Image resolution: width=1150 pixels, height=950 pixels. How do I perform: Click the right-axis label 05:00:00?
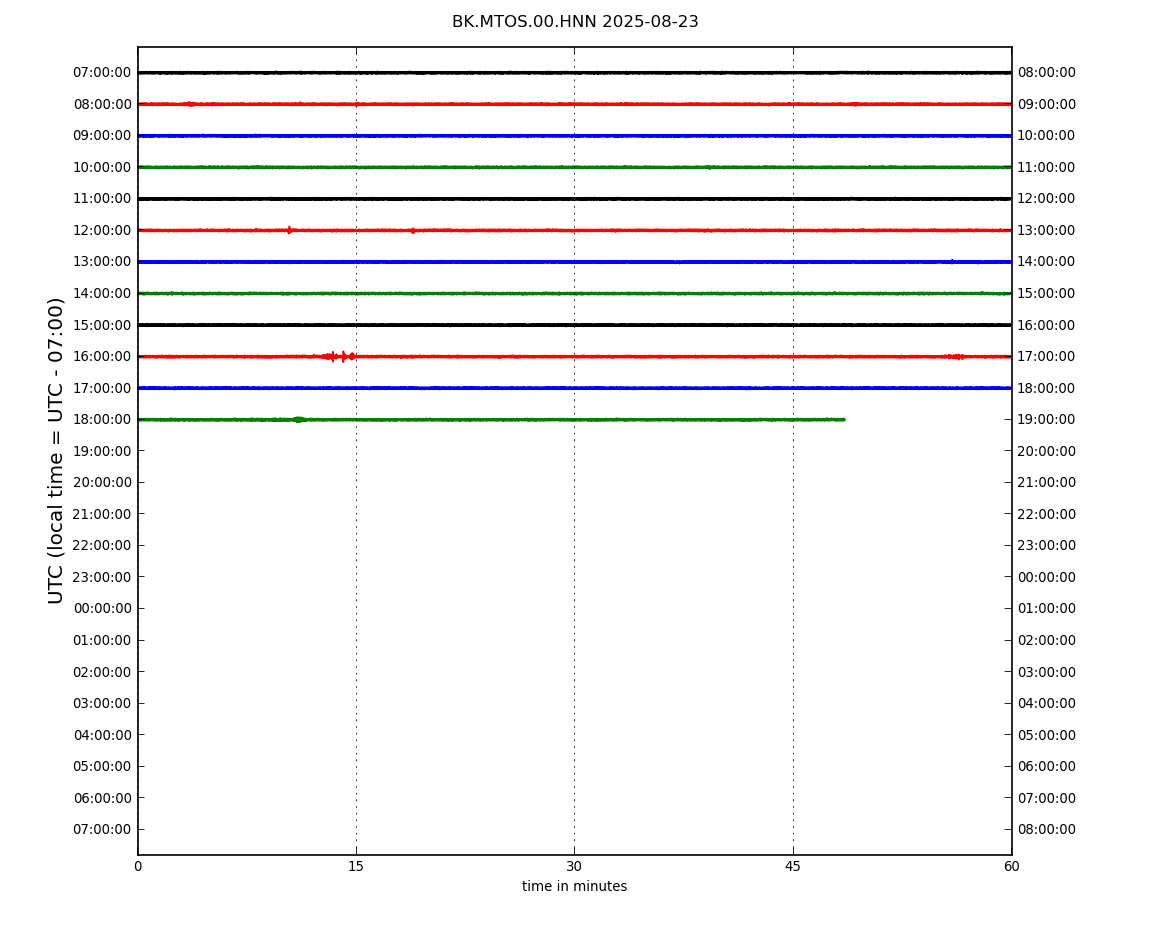1047,735
